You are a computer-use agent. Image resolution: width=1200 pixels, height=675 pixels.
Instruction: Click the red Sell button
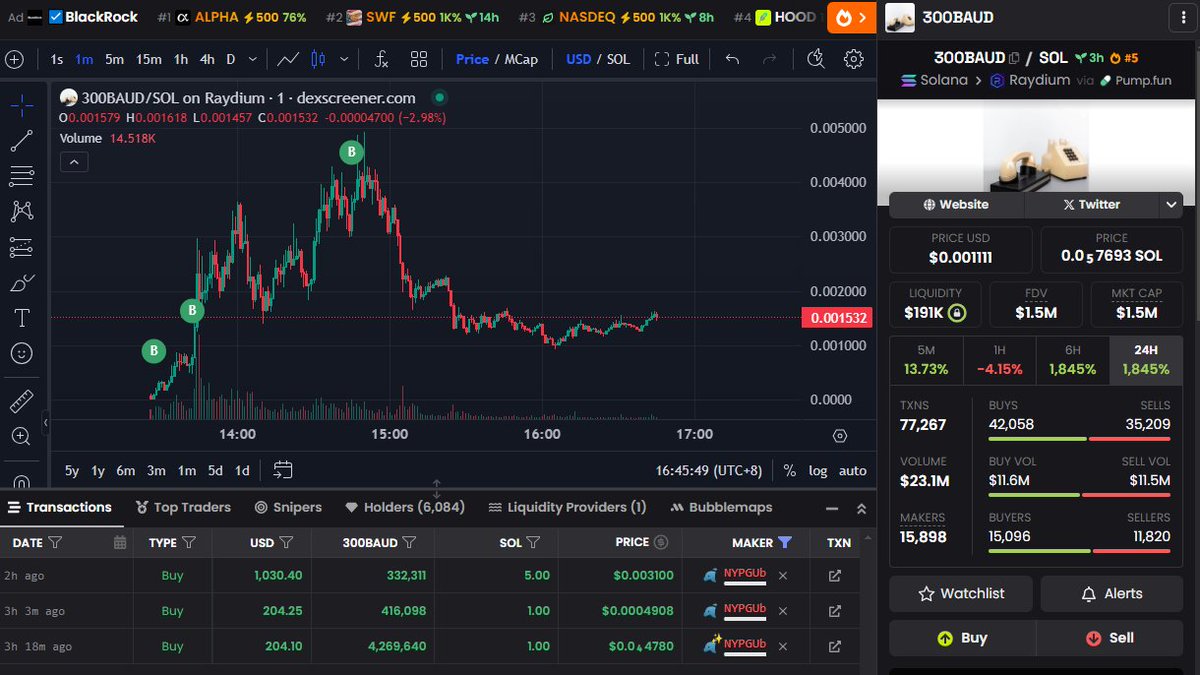click(1110, 638)
